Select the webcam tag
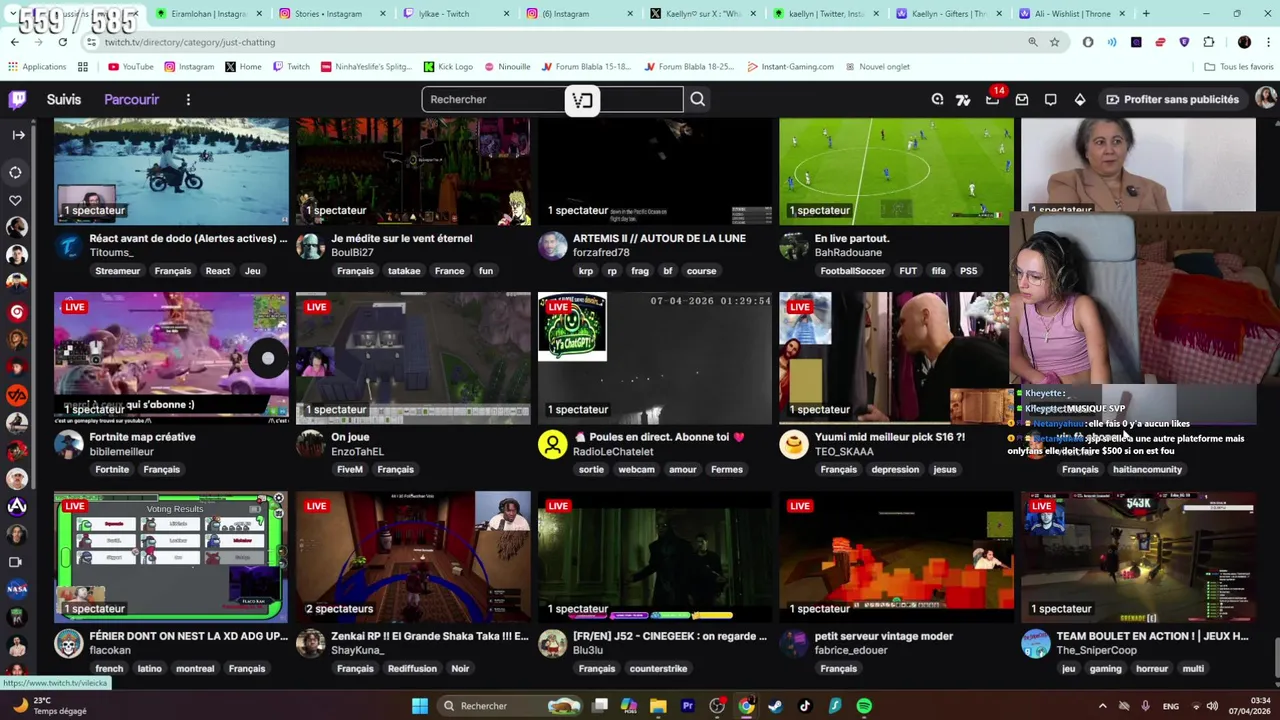 click(x=636, y=469)
